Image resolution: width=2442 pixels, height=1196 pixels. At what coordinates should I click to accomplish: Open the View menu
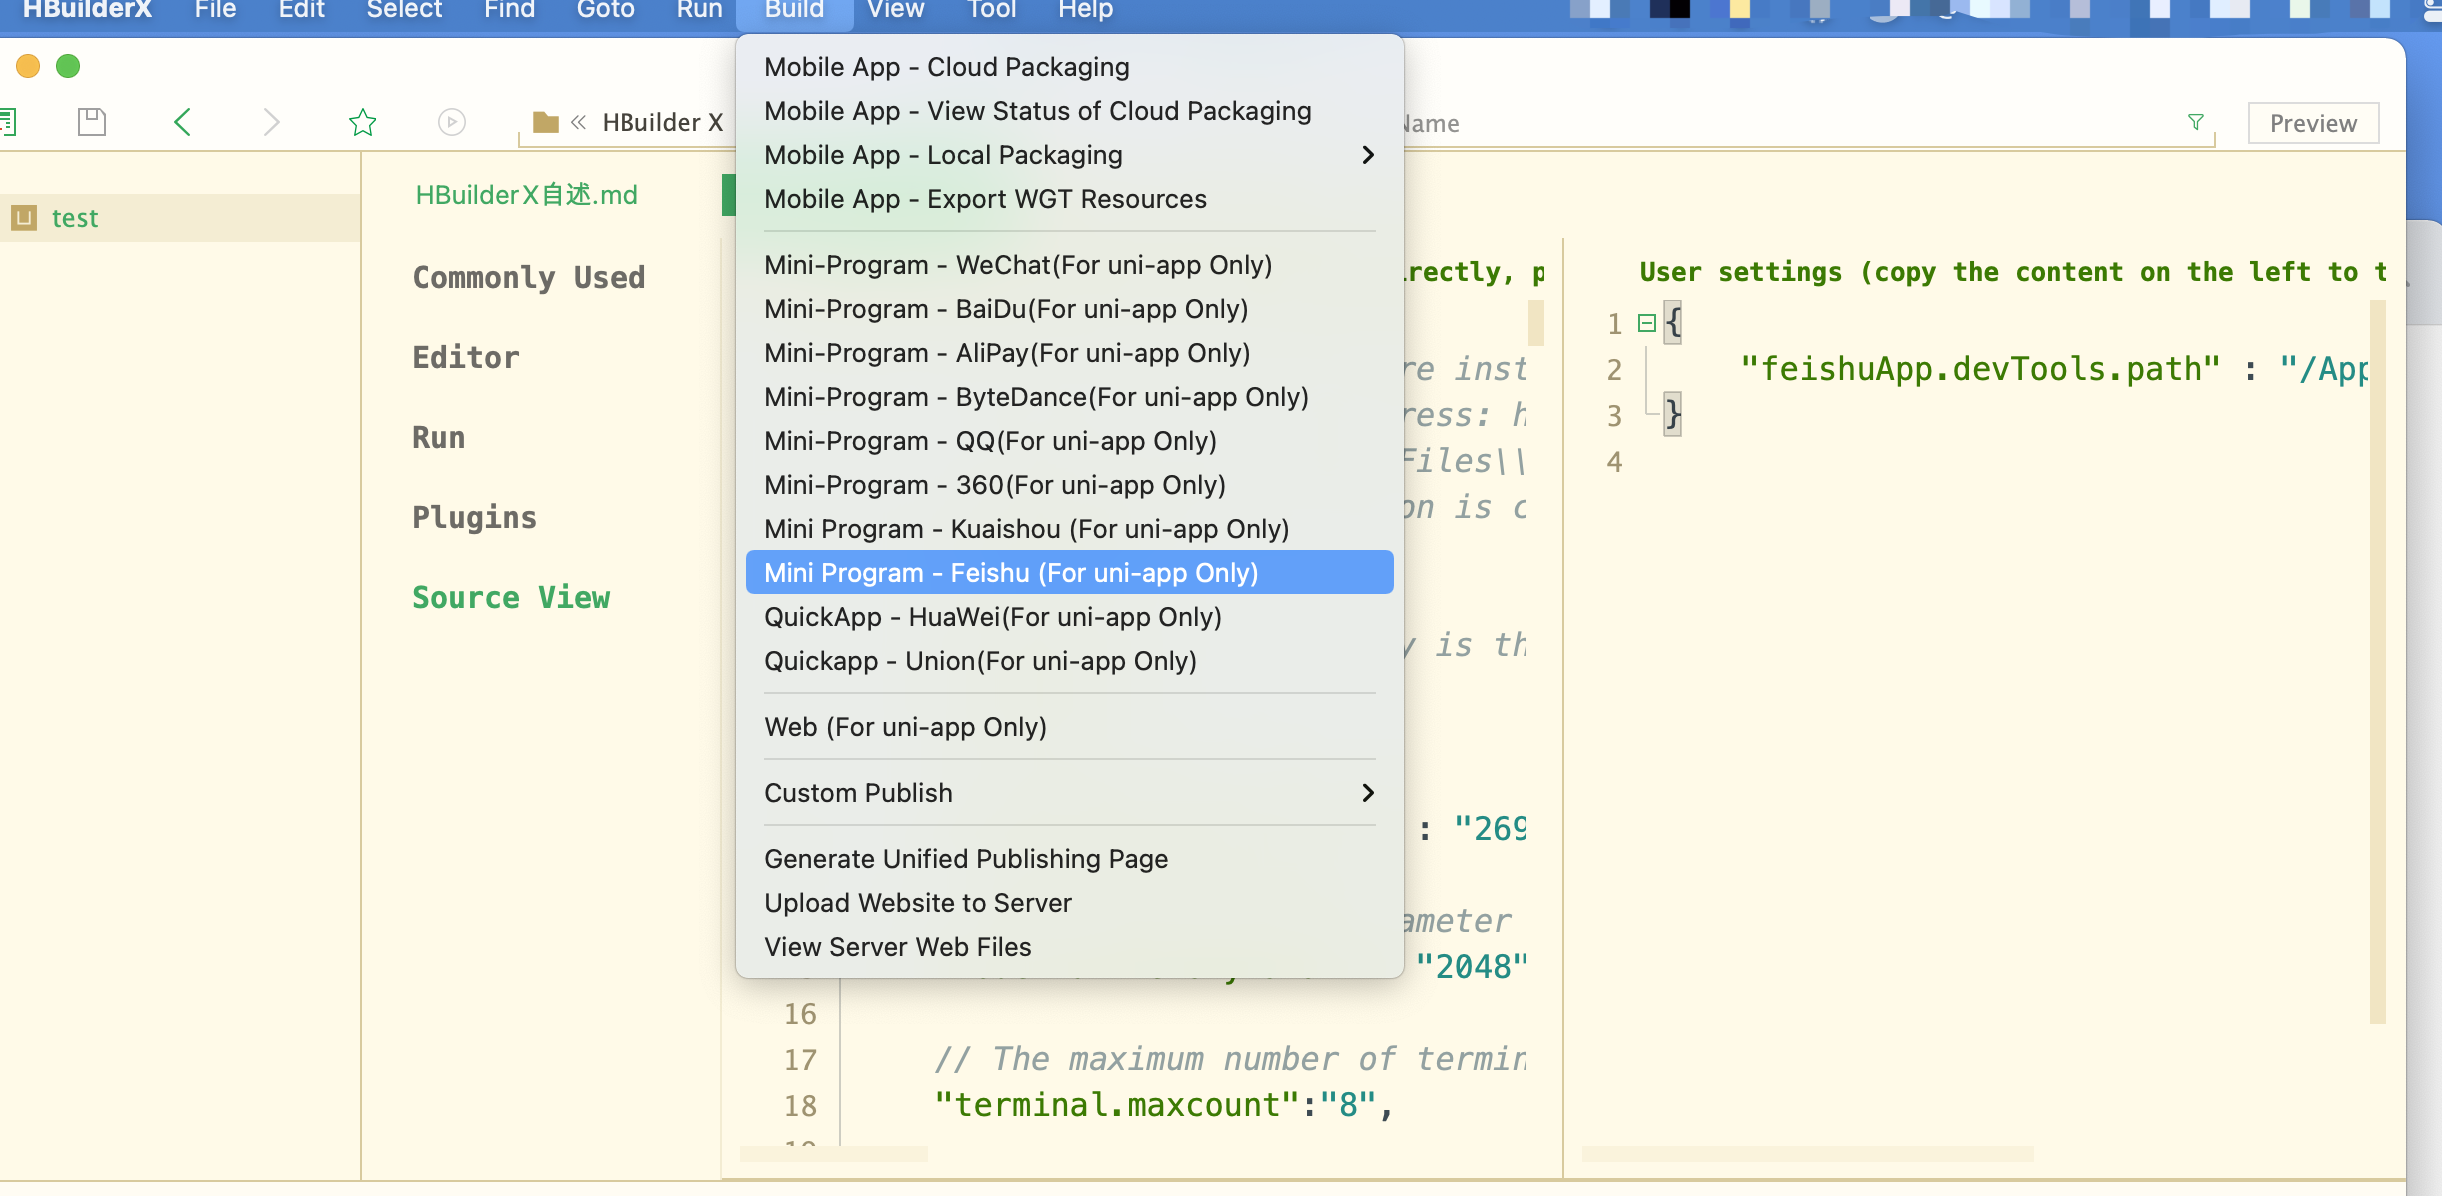895,11
